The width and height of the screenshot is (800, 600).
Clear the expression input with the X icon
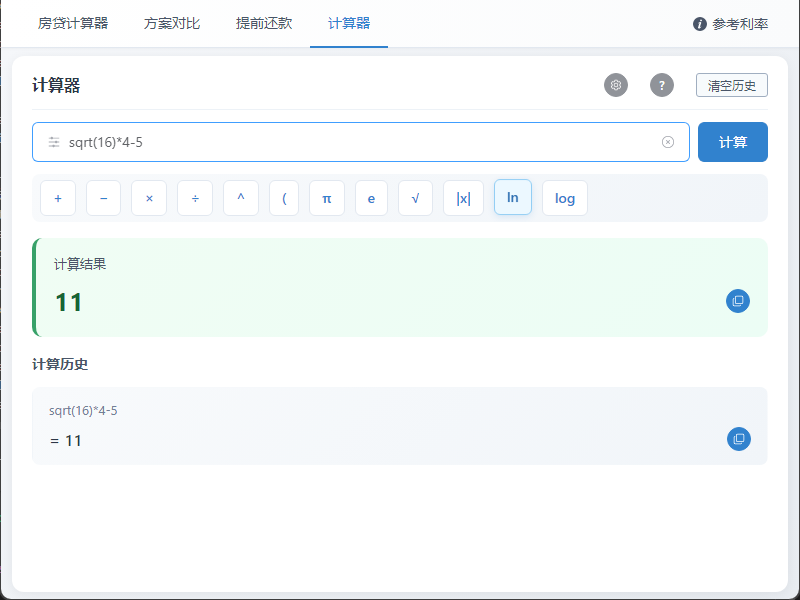[x=668, y=142]
